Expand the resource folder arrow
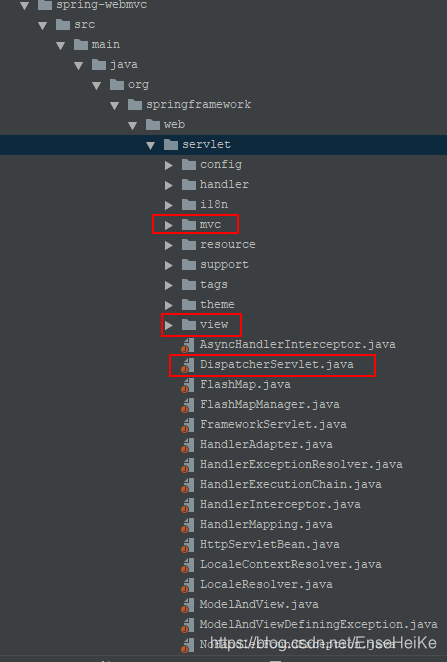Image resolution: width=447 pixels, height=662 pixels. (x=169, y=245)
